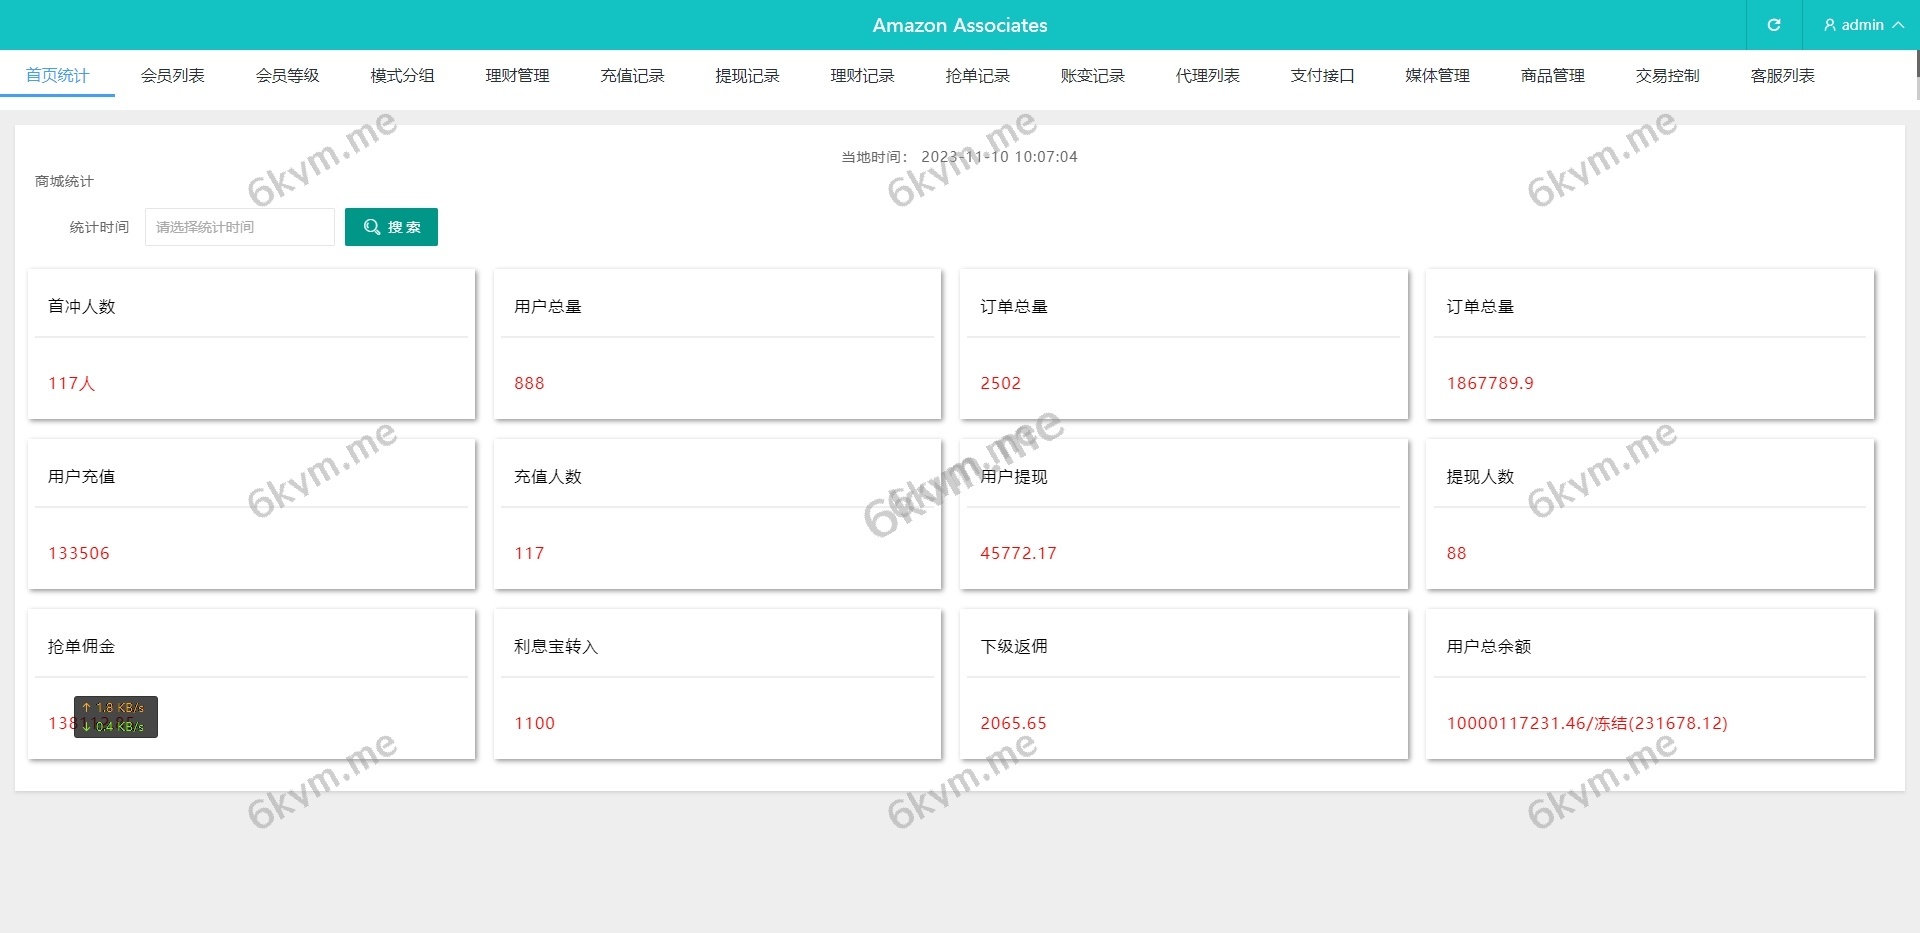View the 提现记录 tab

[x=747, y=76]
